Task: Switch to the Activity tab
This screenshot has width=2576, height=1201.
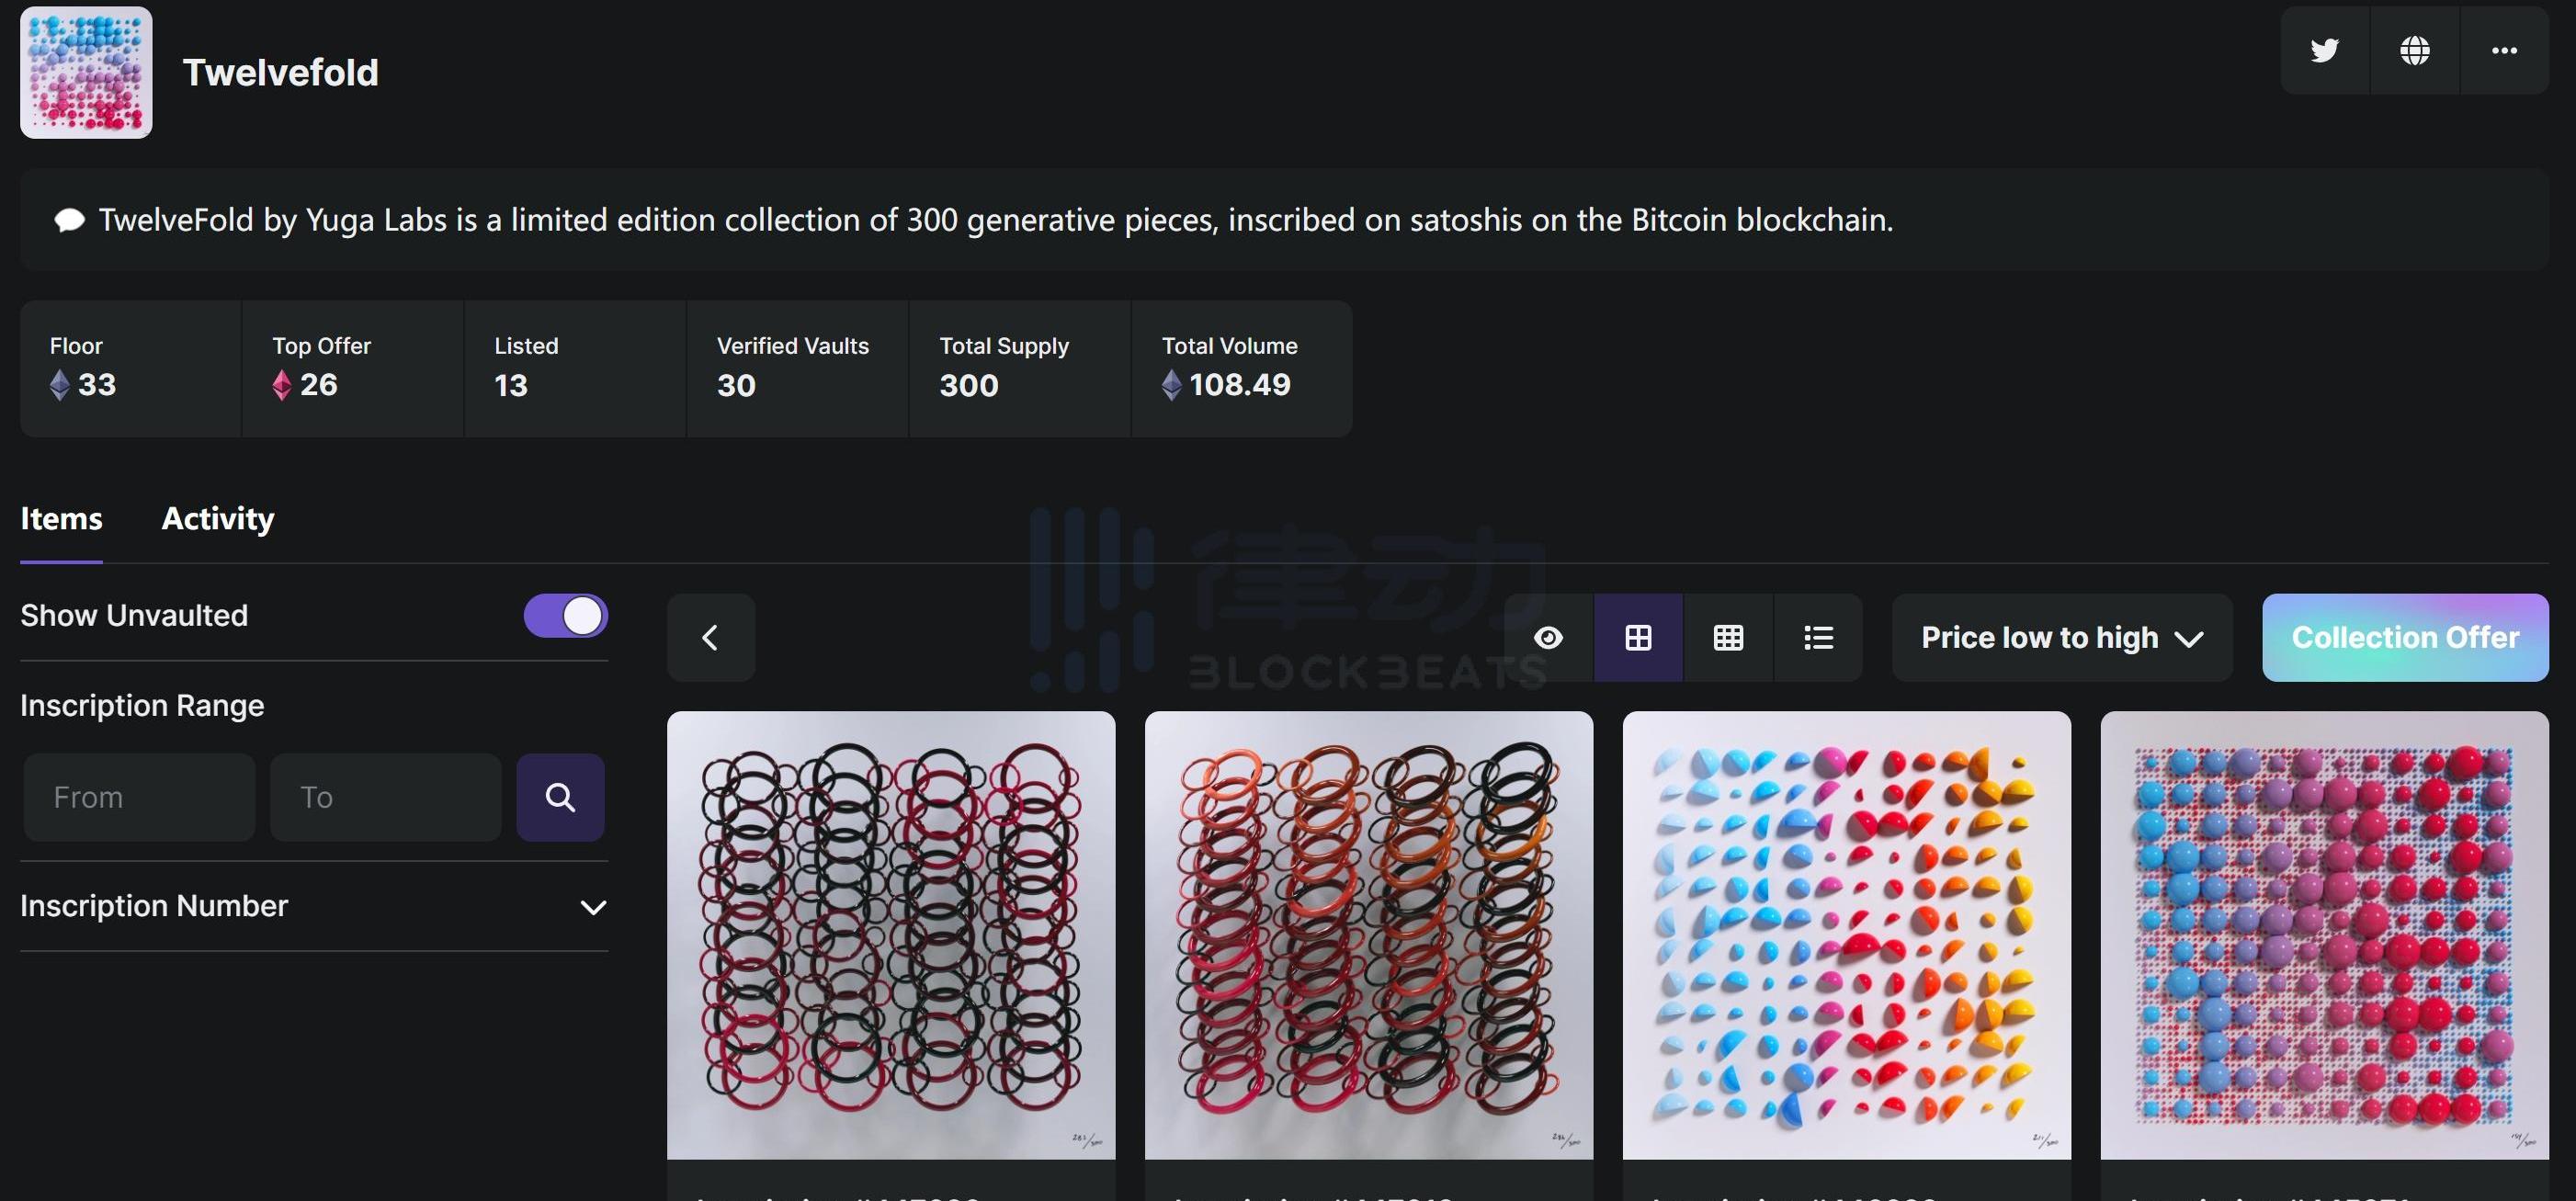Action: pos(218,519)
